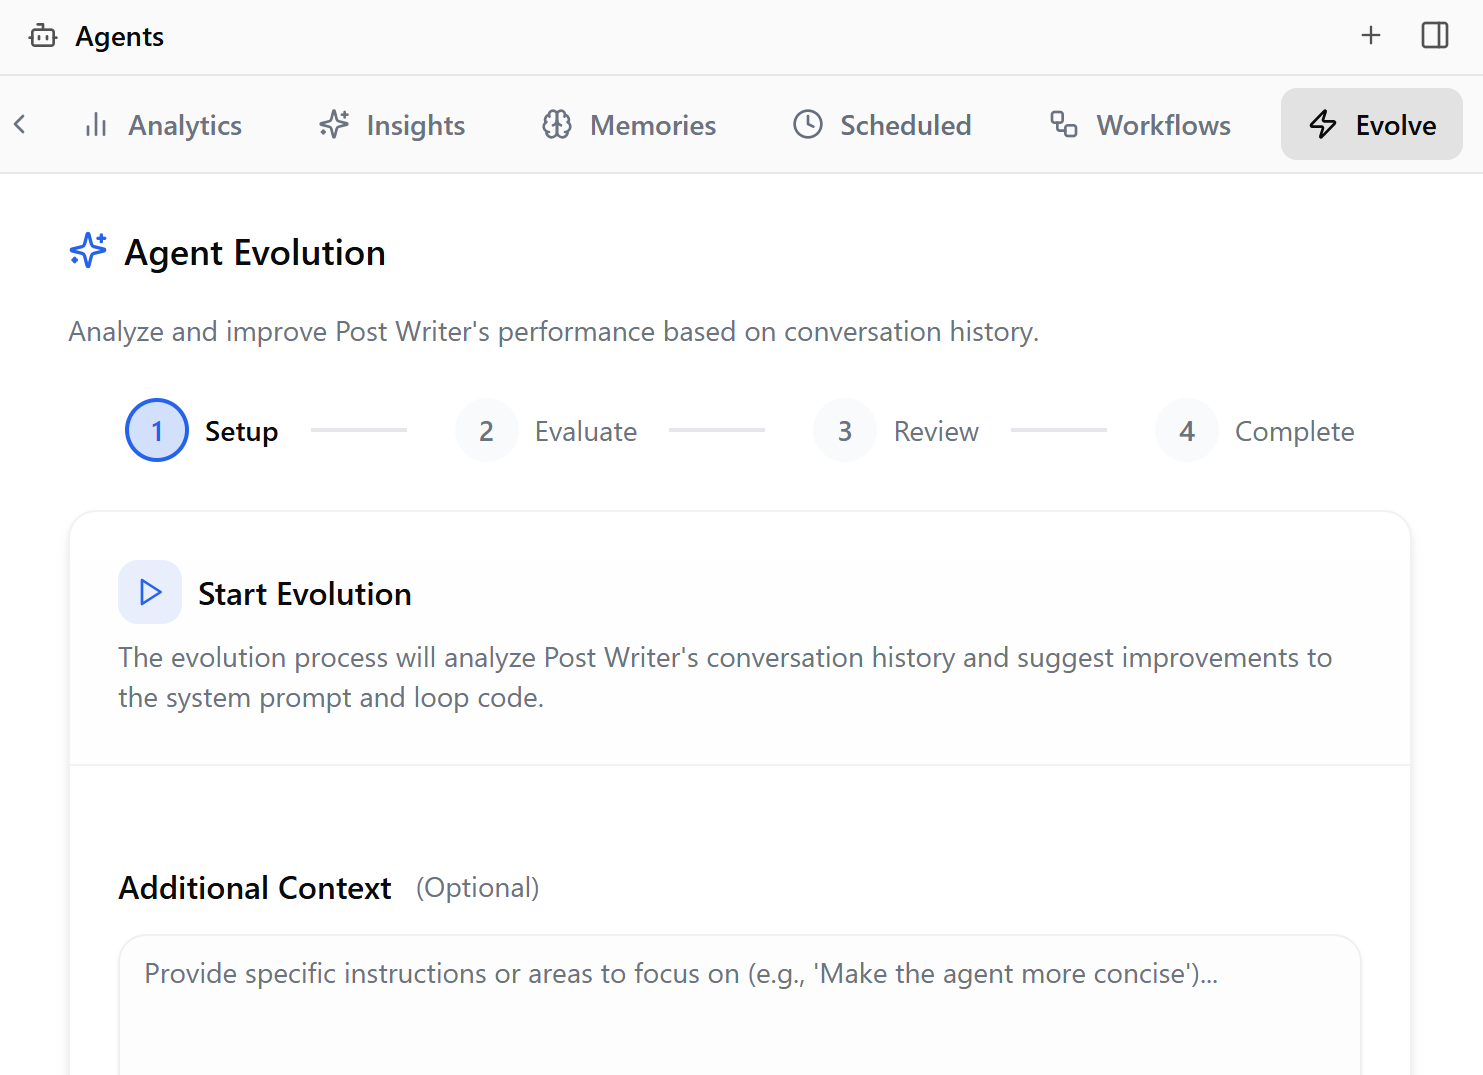This screenshot has width=1483, height=1075.
Task: Go to the Scheduled tab
Action: click(x=882, y=125)
